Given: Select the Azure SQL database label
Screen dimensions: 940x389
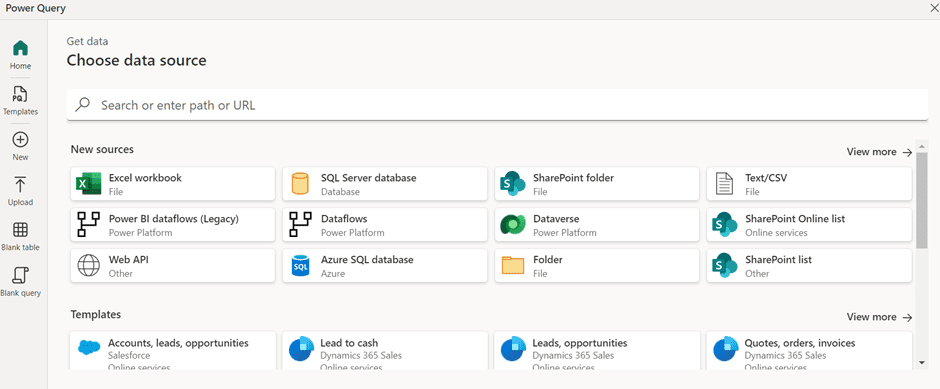Looking at the screenshot, I should click(x=367, y=260).
